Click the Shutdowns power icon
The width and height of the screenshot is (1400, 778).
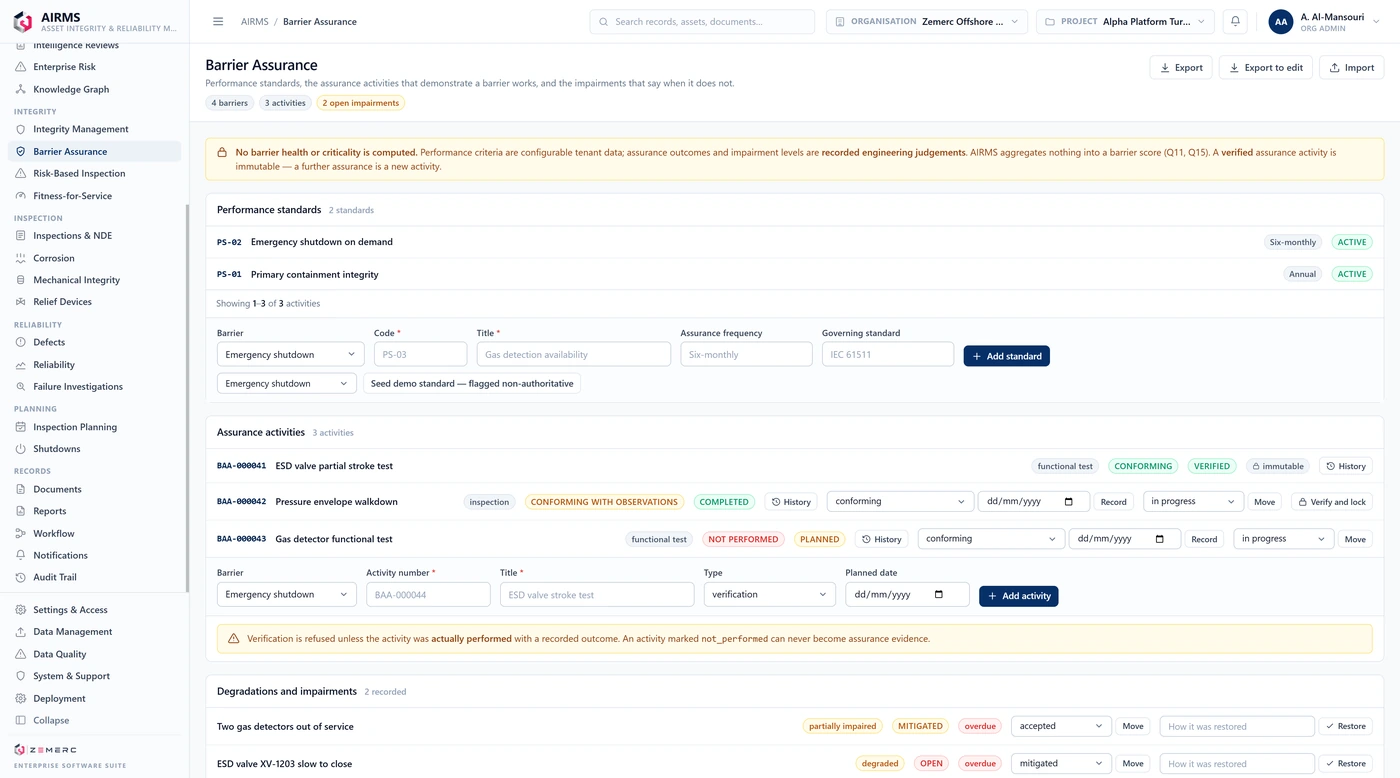coord(21,449)
